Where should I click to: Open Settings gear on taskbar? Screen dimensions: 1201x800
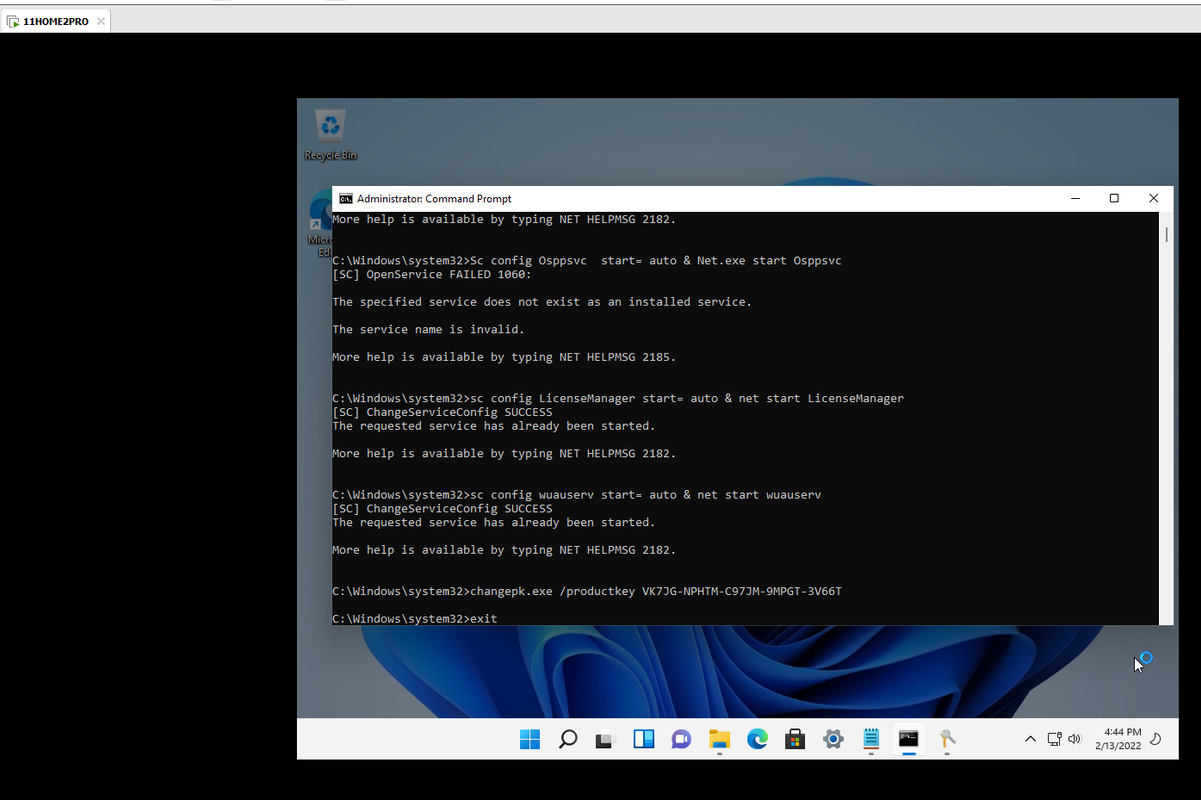833,739
